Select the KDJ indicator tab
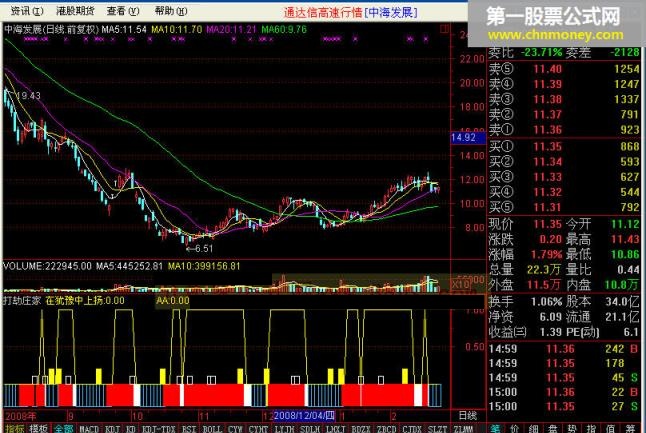The height and width of the screenshot is (433, 646). [112, 428]
